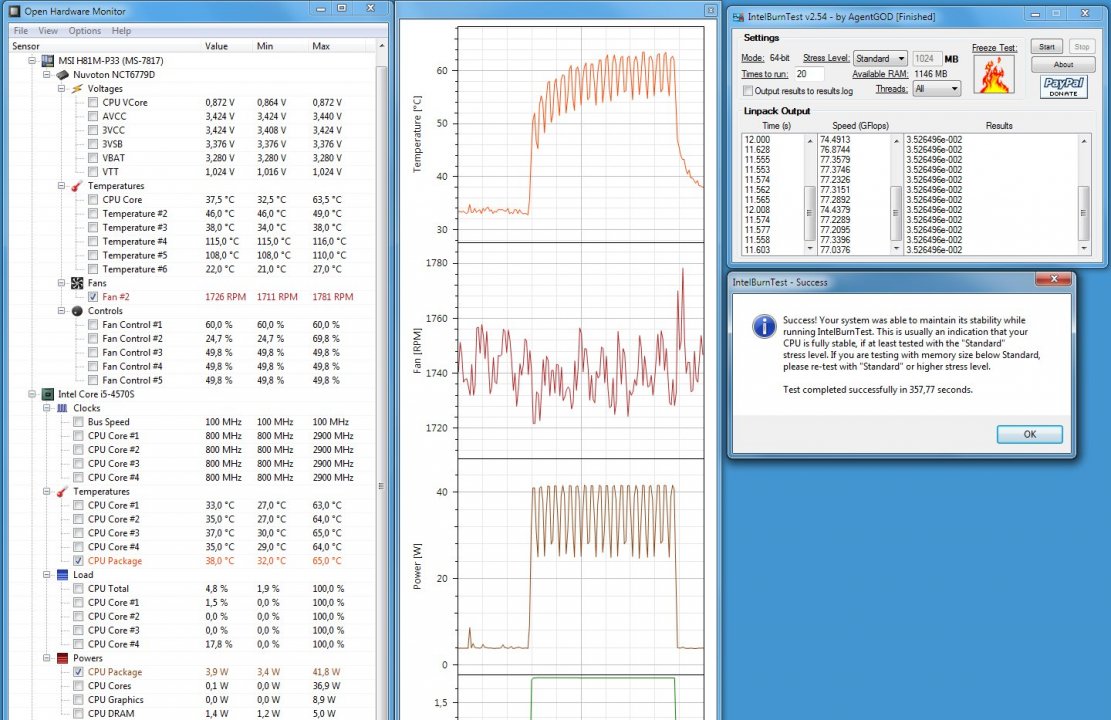The width and height of the screenshot is (1111, 720).
Task: Click the Intel Core i5-4570S processor icon
Action: coord(48,394)
